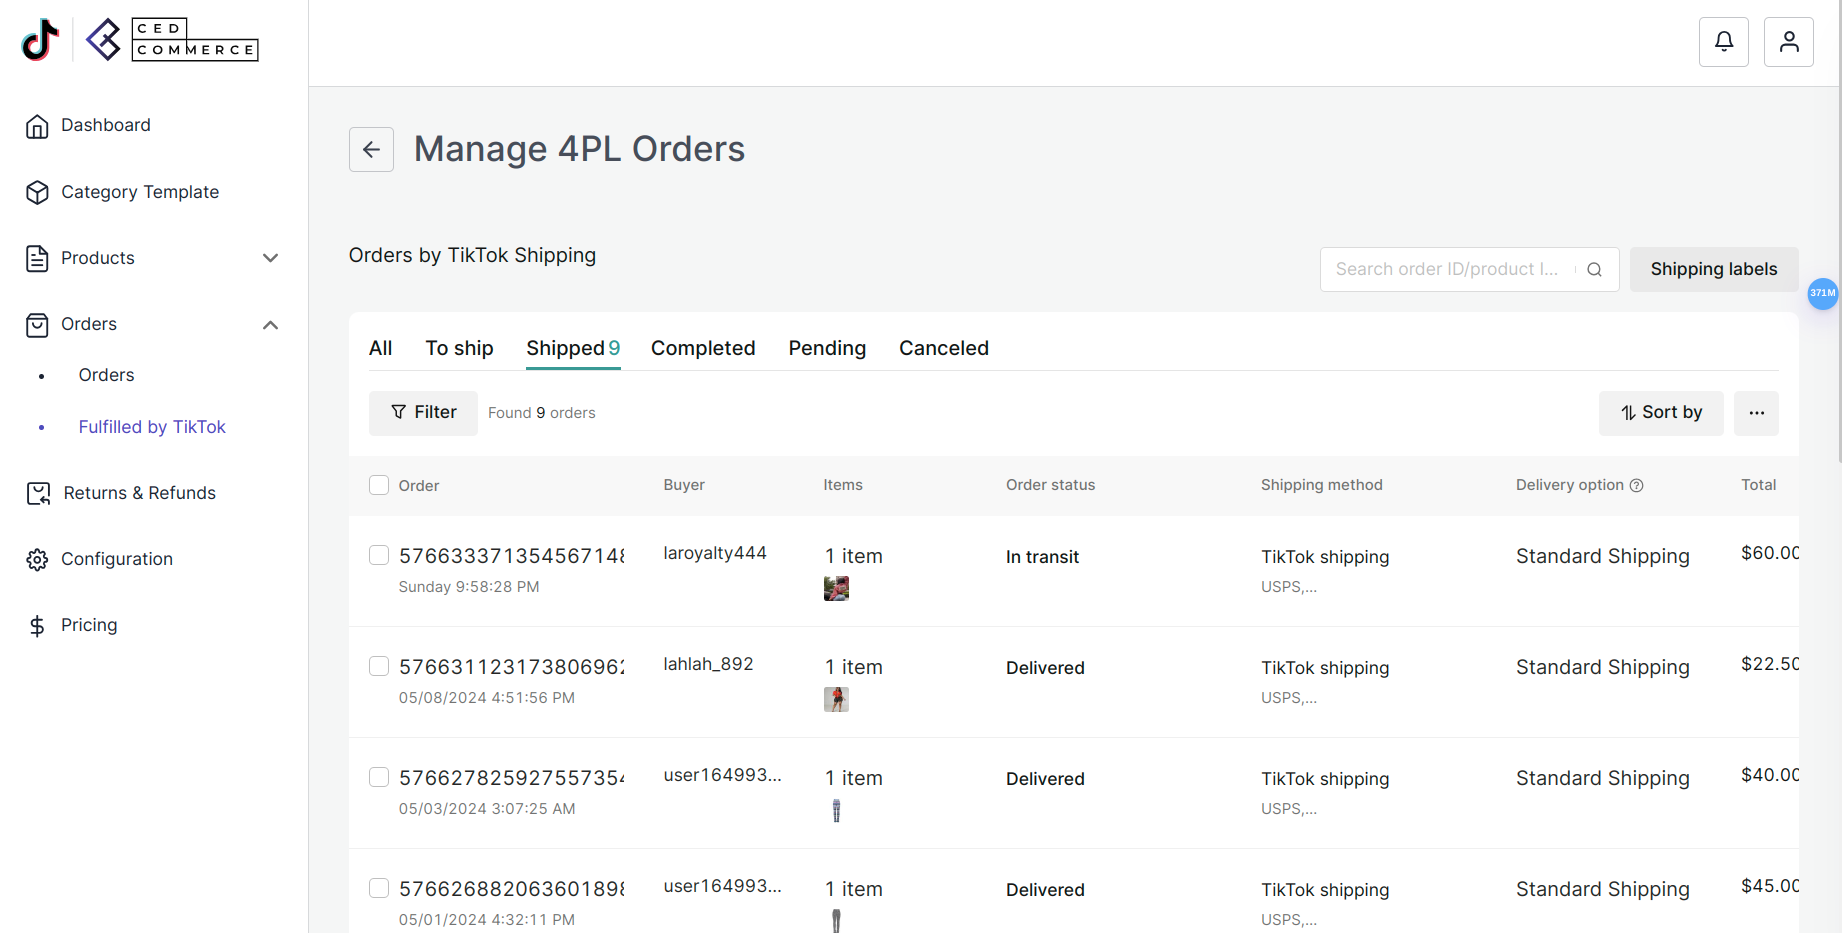1842x933 pixels.
Task: Click the Returns & Refunds icon
Action: 38,493
